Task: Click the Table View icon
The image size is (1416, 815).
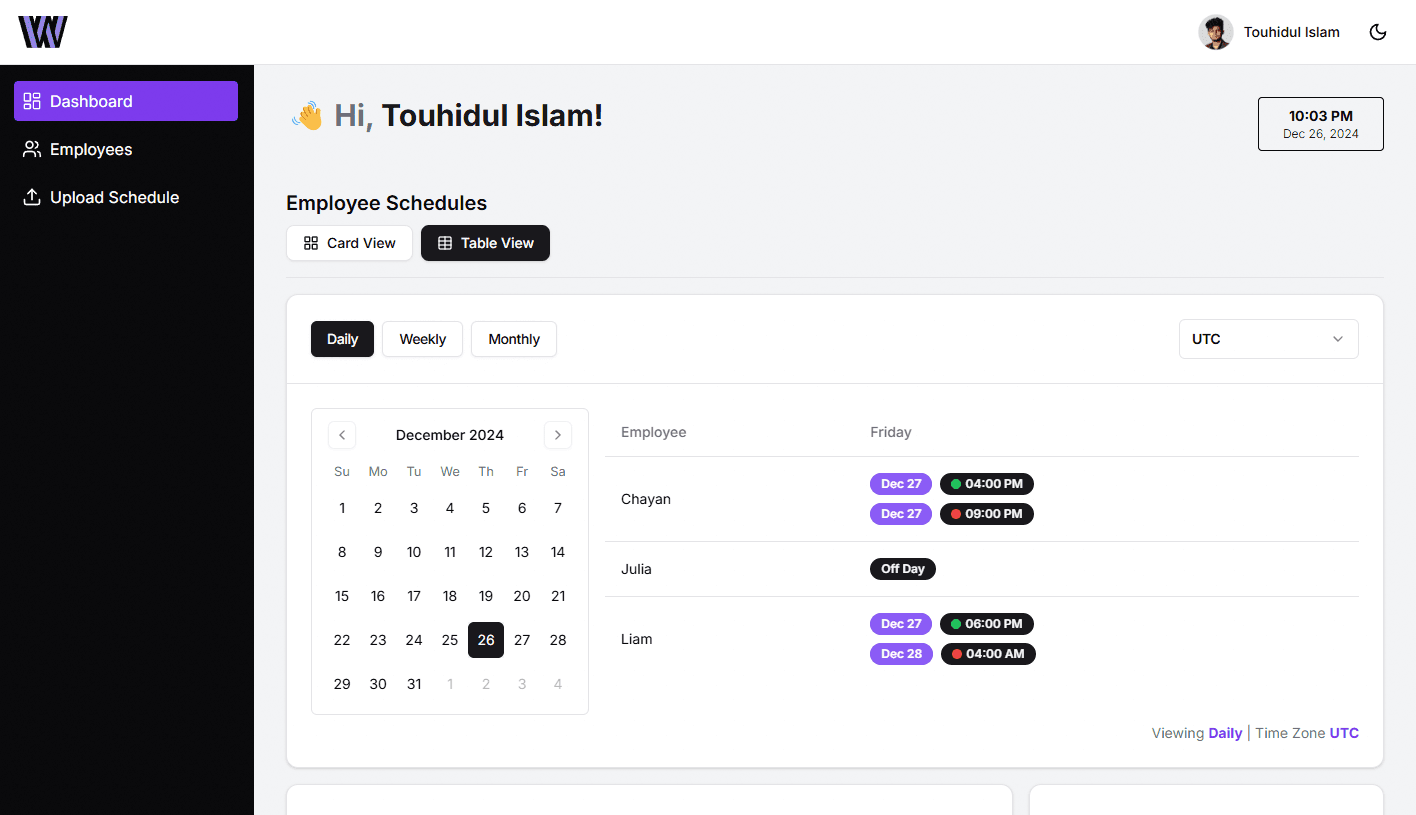Action: point(445,243)
